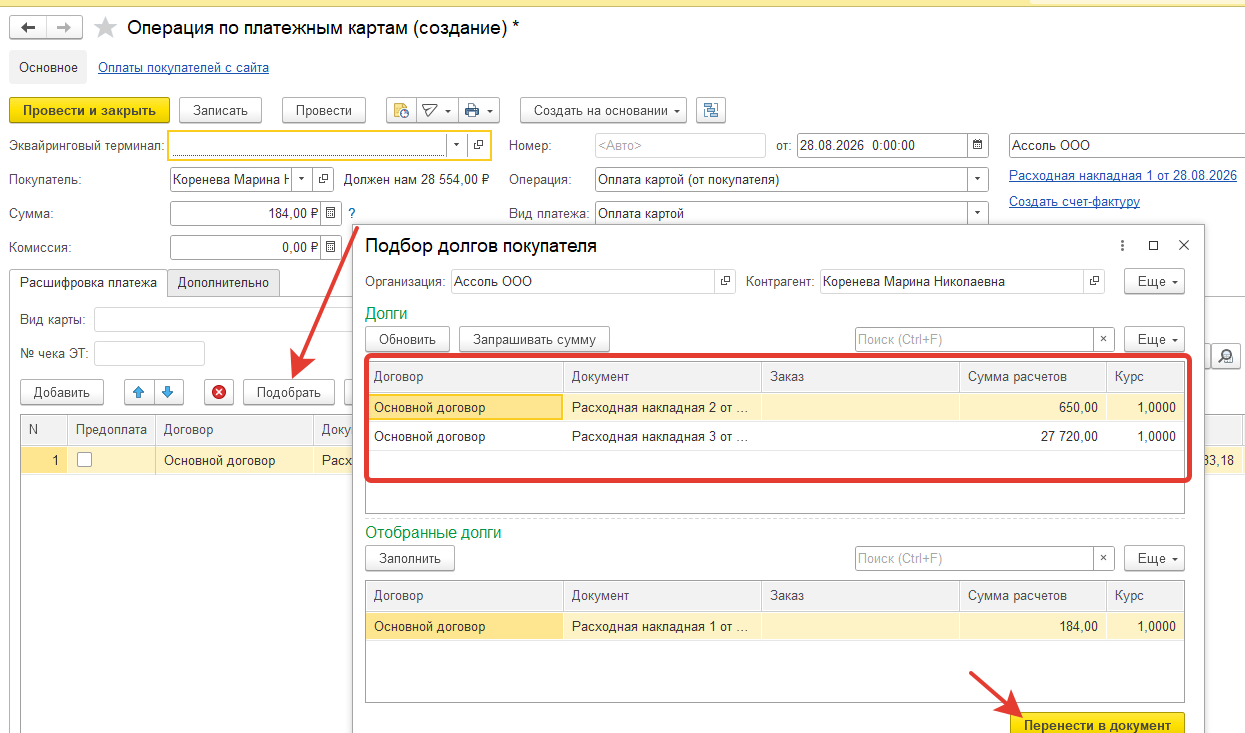Open the Создать на основании dropdown

604,110
